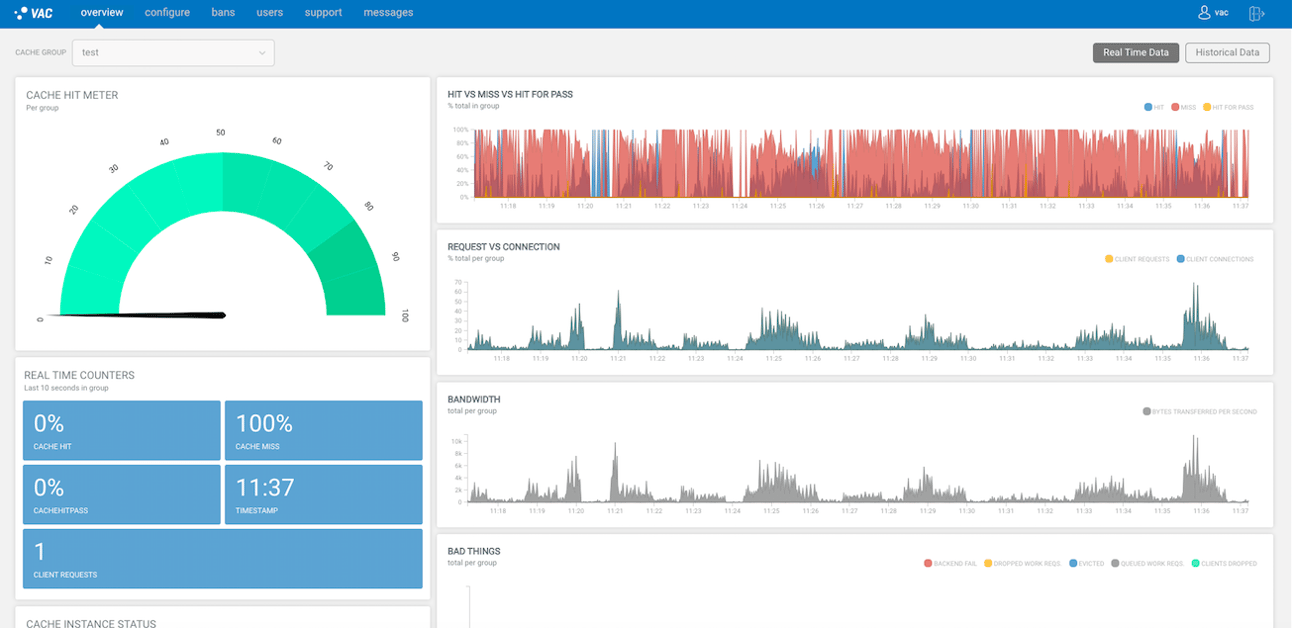Click the REQUEST VS CONNECTION chart title
This screenshot has width=1292, height=628.
point(504,246)
